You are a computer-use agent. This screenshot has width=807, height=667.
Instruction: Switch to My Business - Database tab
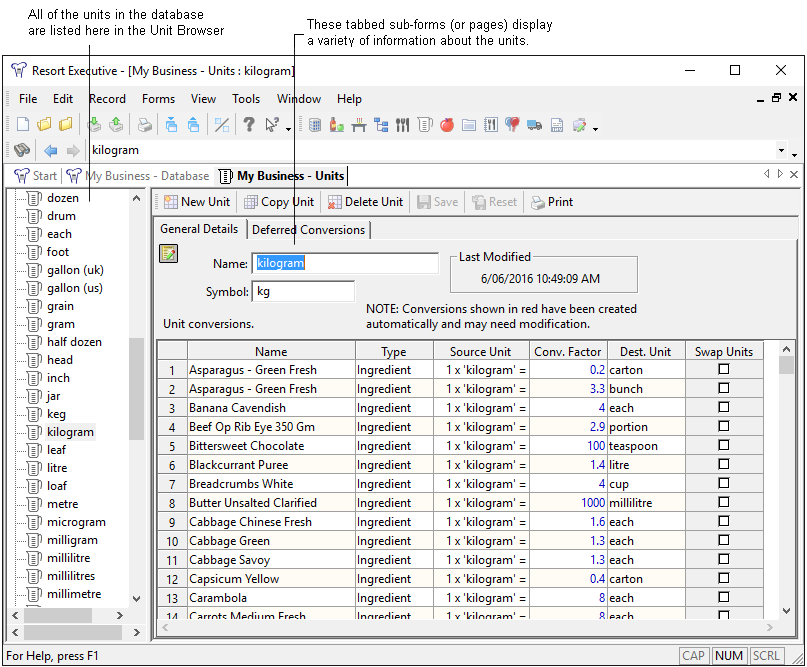point(138,176)
